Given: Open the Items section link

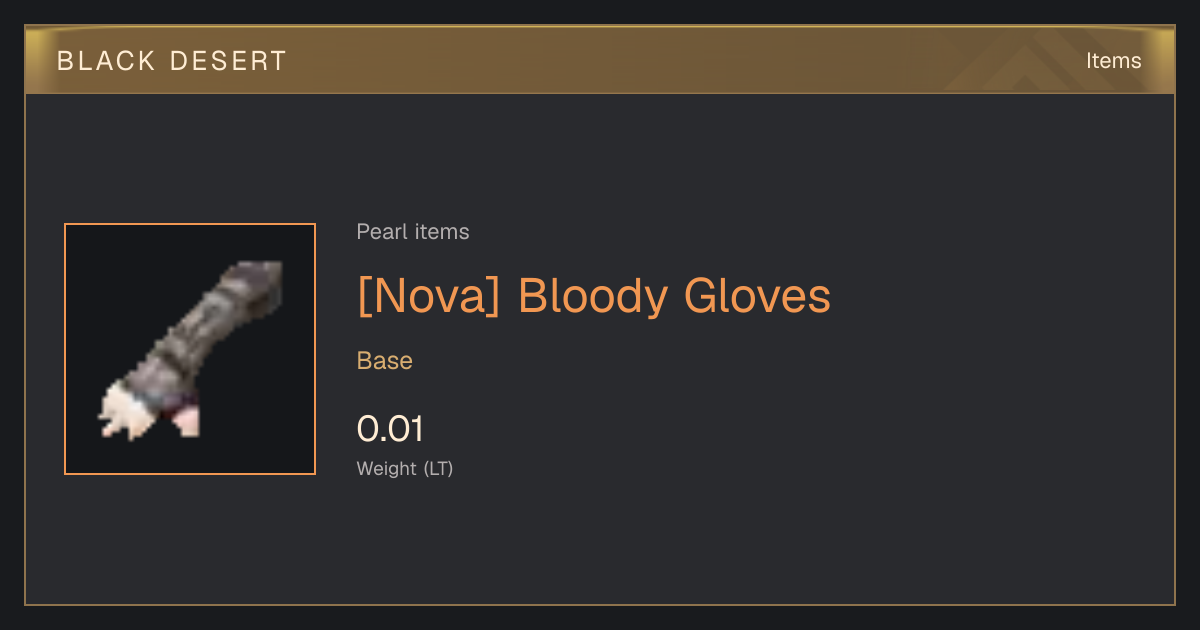Looking at the screenshot, I should tap(1113, 61).
